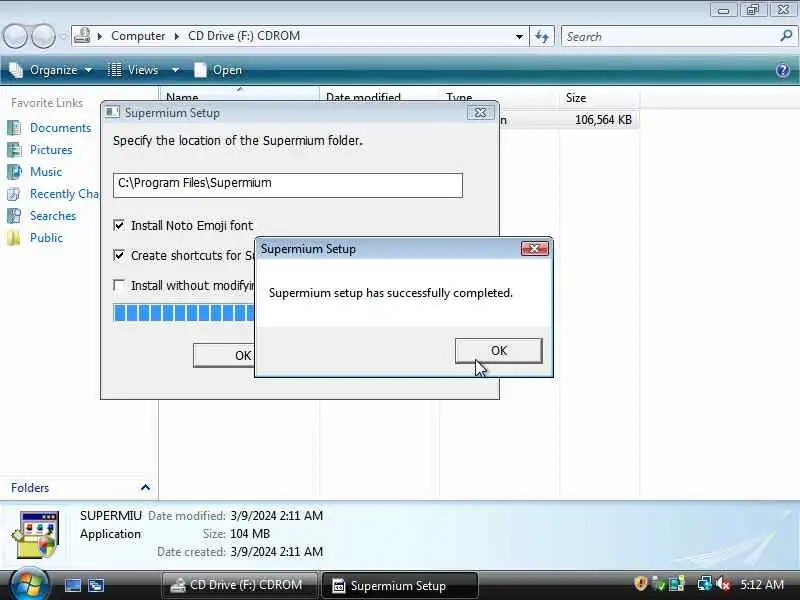800x600 pixels.
Task: Open Explorer help icon
Action: (x=783, y=70)
